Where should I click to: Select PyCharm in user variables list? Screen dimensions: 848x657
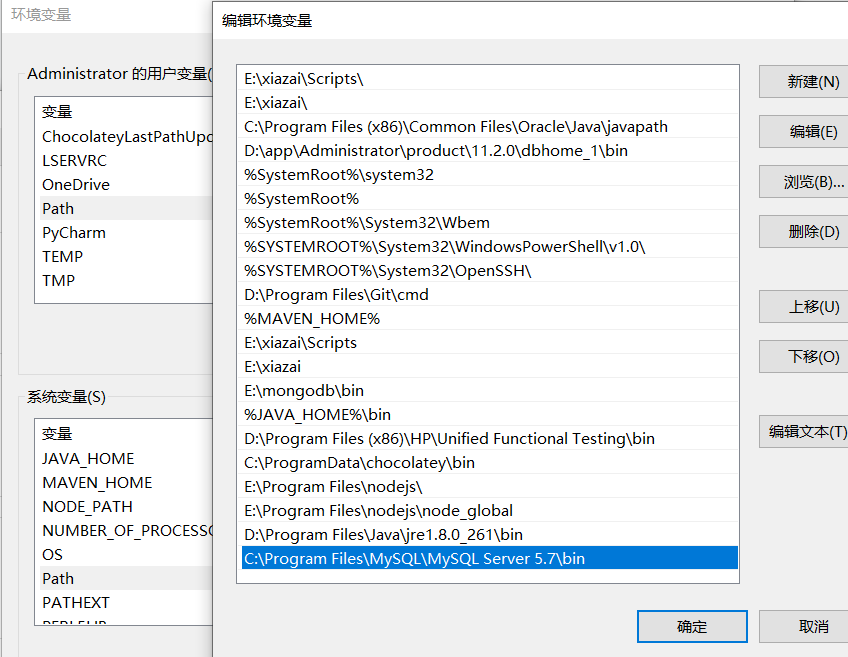click(x=74, y=233)
